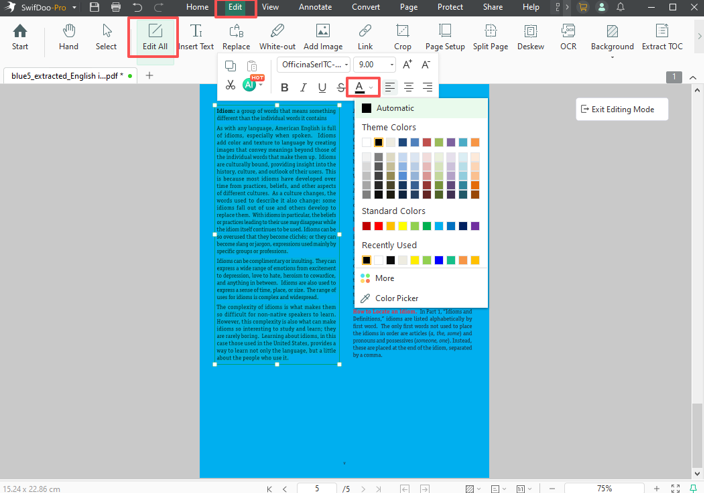Open the Crop tool

tap(402, 37)
